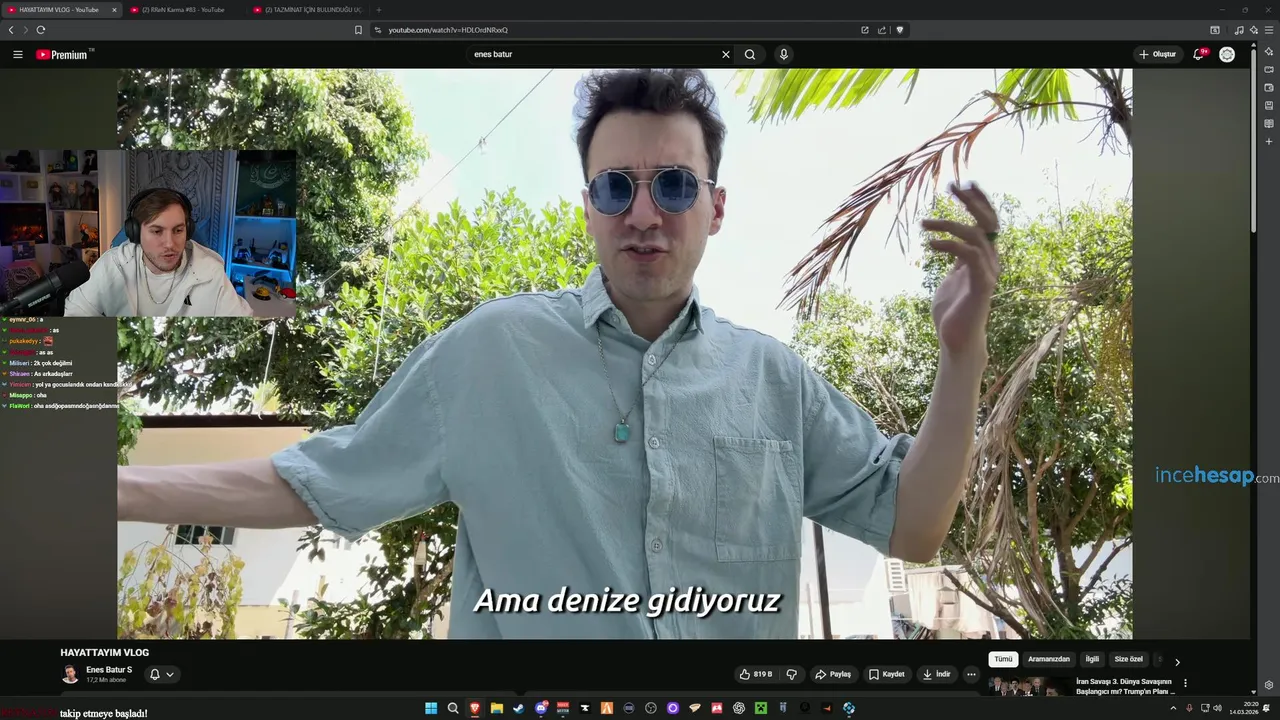Screen dimensions: 1280x720
Task: Open Windows taskbar search
Action: point(453,708)
